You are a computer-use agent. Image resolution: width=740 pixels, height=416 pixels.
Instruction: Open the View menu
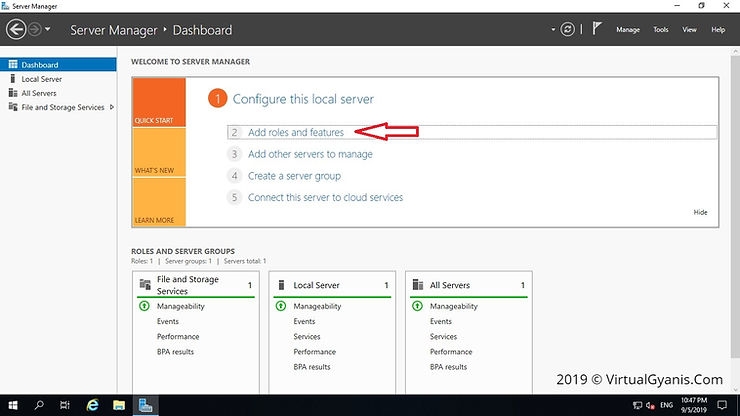(689, 30)
